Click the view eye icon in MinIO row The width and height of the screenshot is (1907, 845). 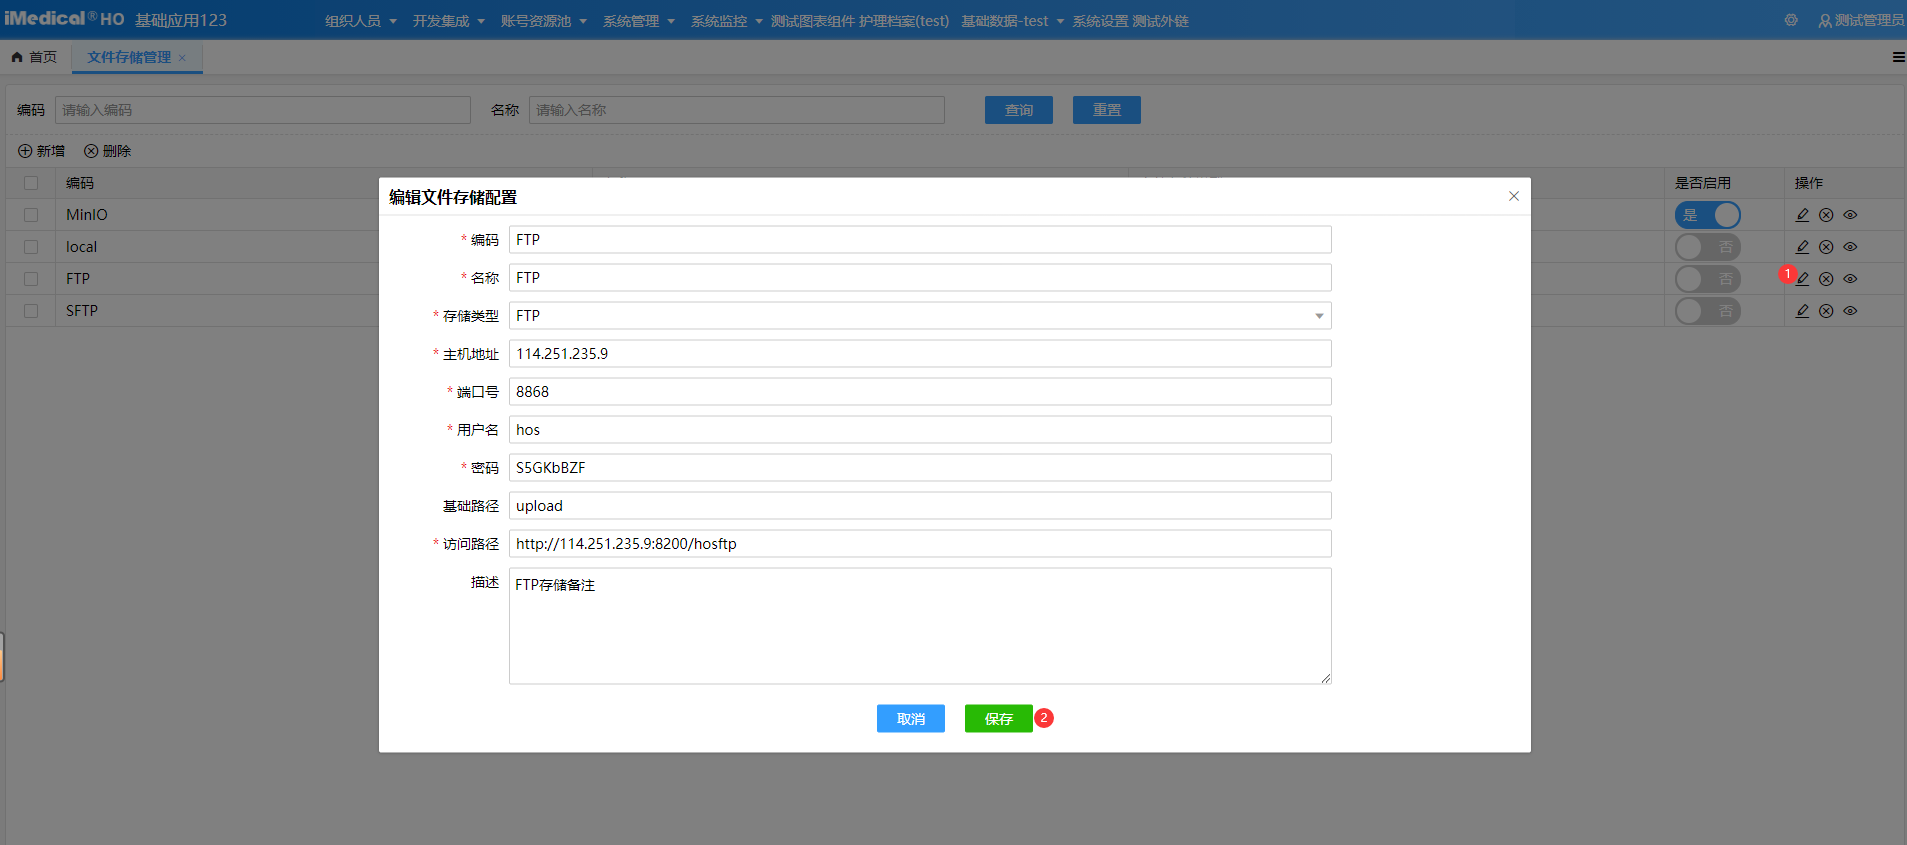(1850, 215)
